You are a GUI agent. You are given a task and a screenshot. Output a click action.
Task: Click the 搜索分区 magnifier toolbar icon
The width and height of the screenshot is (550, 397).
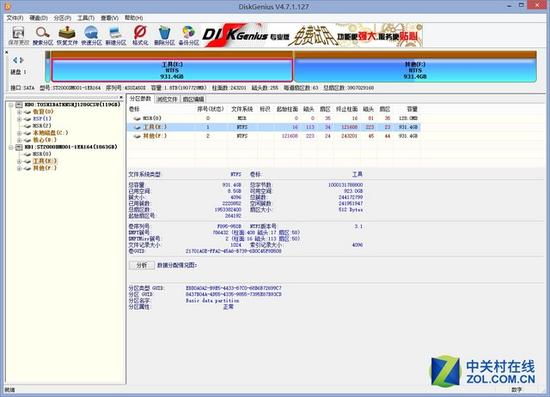[x=42, y=35]
